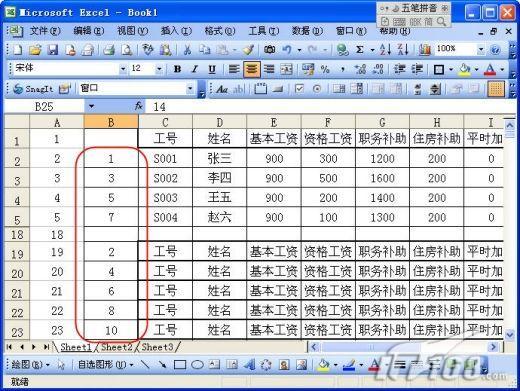Click the Format Painter brush icon
520x391 pixels.
tap(248, 50)
